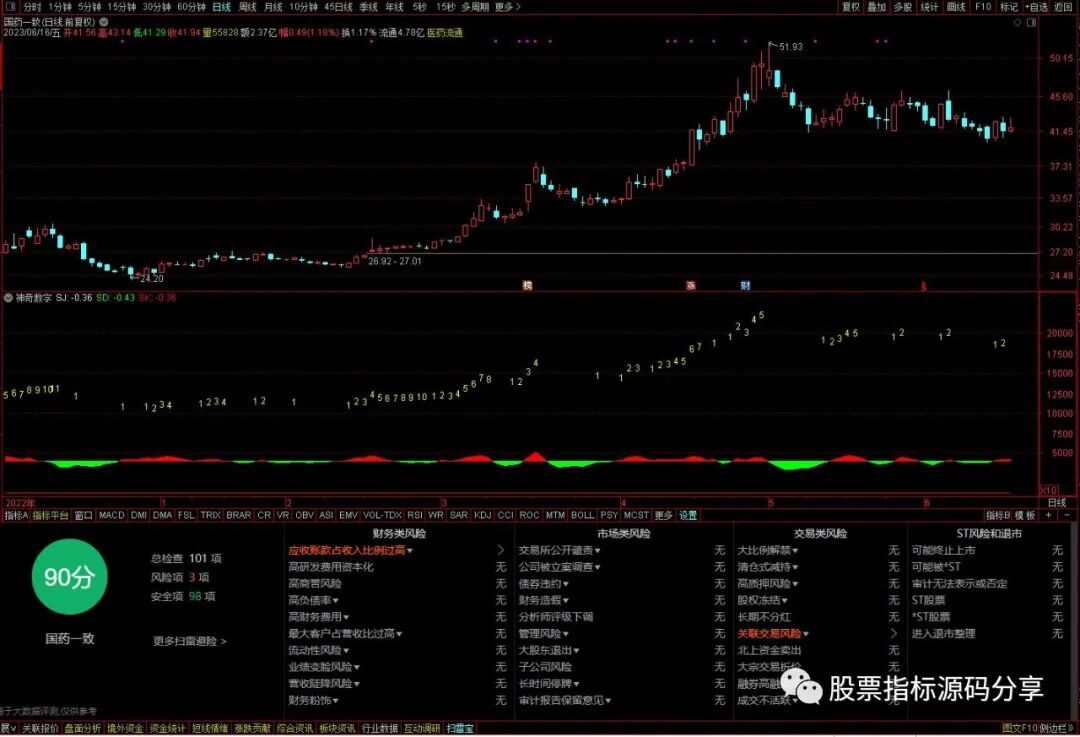Click the 返回 back button
Screen dimensions: 1080x737
pos(1063,7)
